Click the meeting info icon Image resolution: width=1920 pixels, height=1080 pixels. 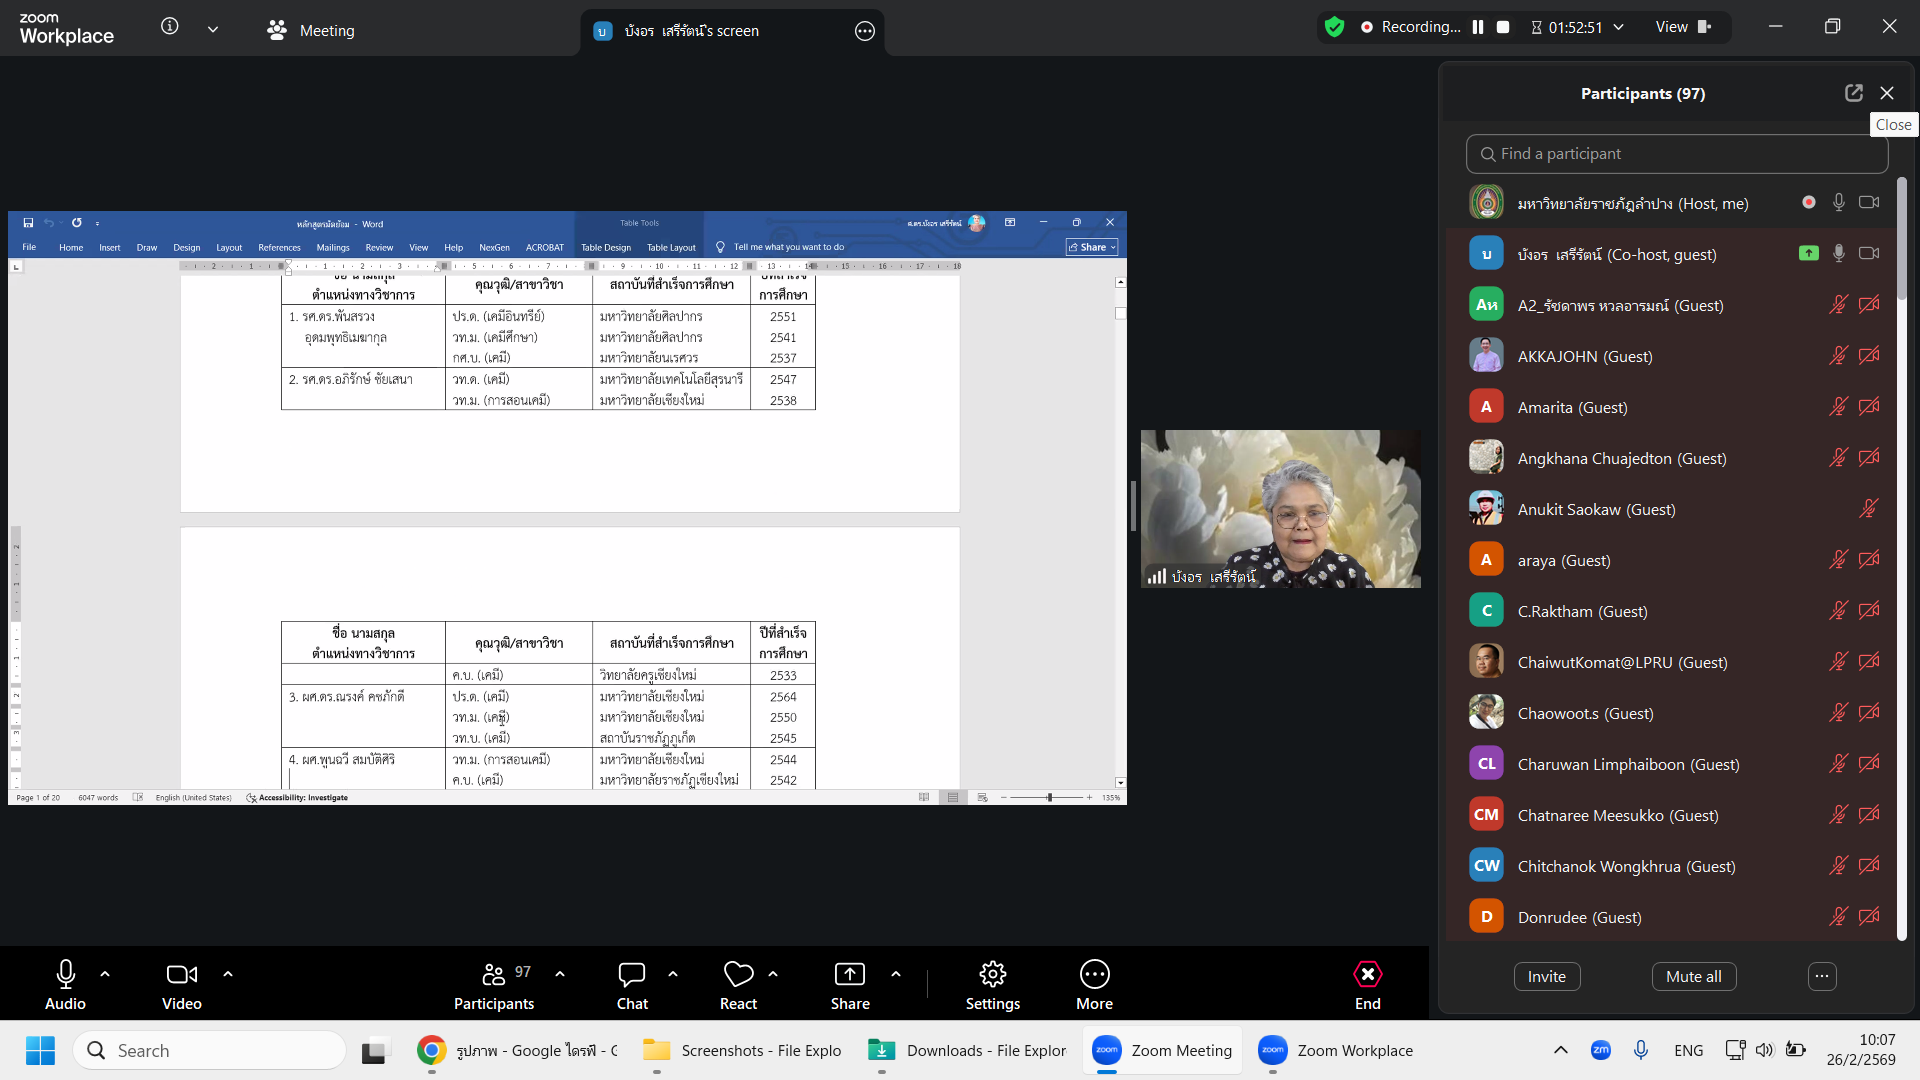pos(170,27)
